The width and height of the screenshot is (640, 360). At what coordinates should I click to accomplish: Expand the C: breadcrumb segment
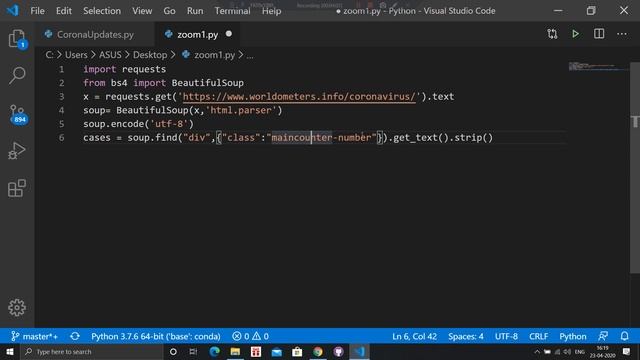[x=49, y=55]
